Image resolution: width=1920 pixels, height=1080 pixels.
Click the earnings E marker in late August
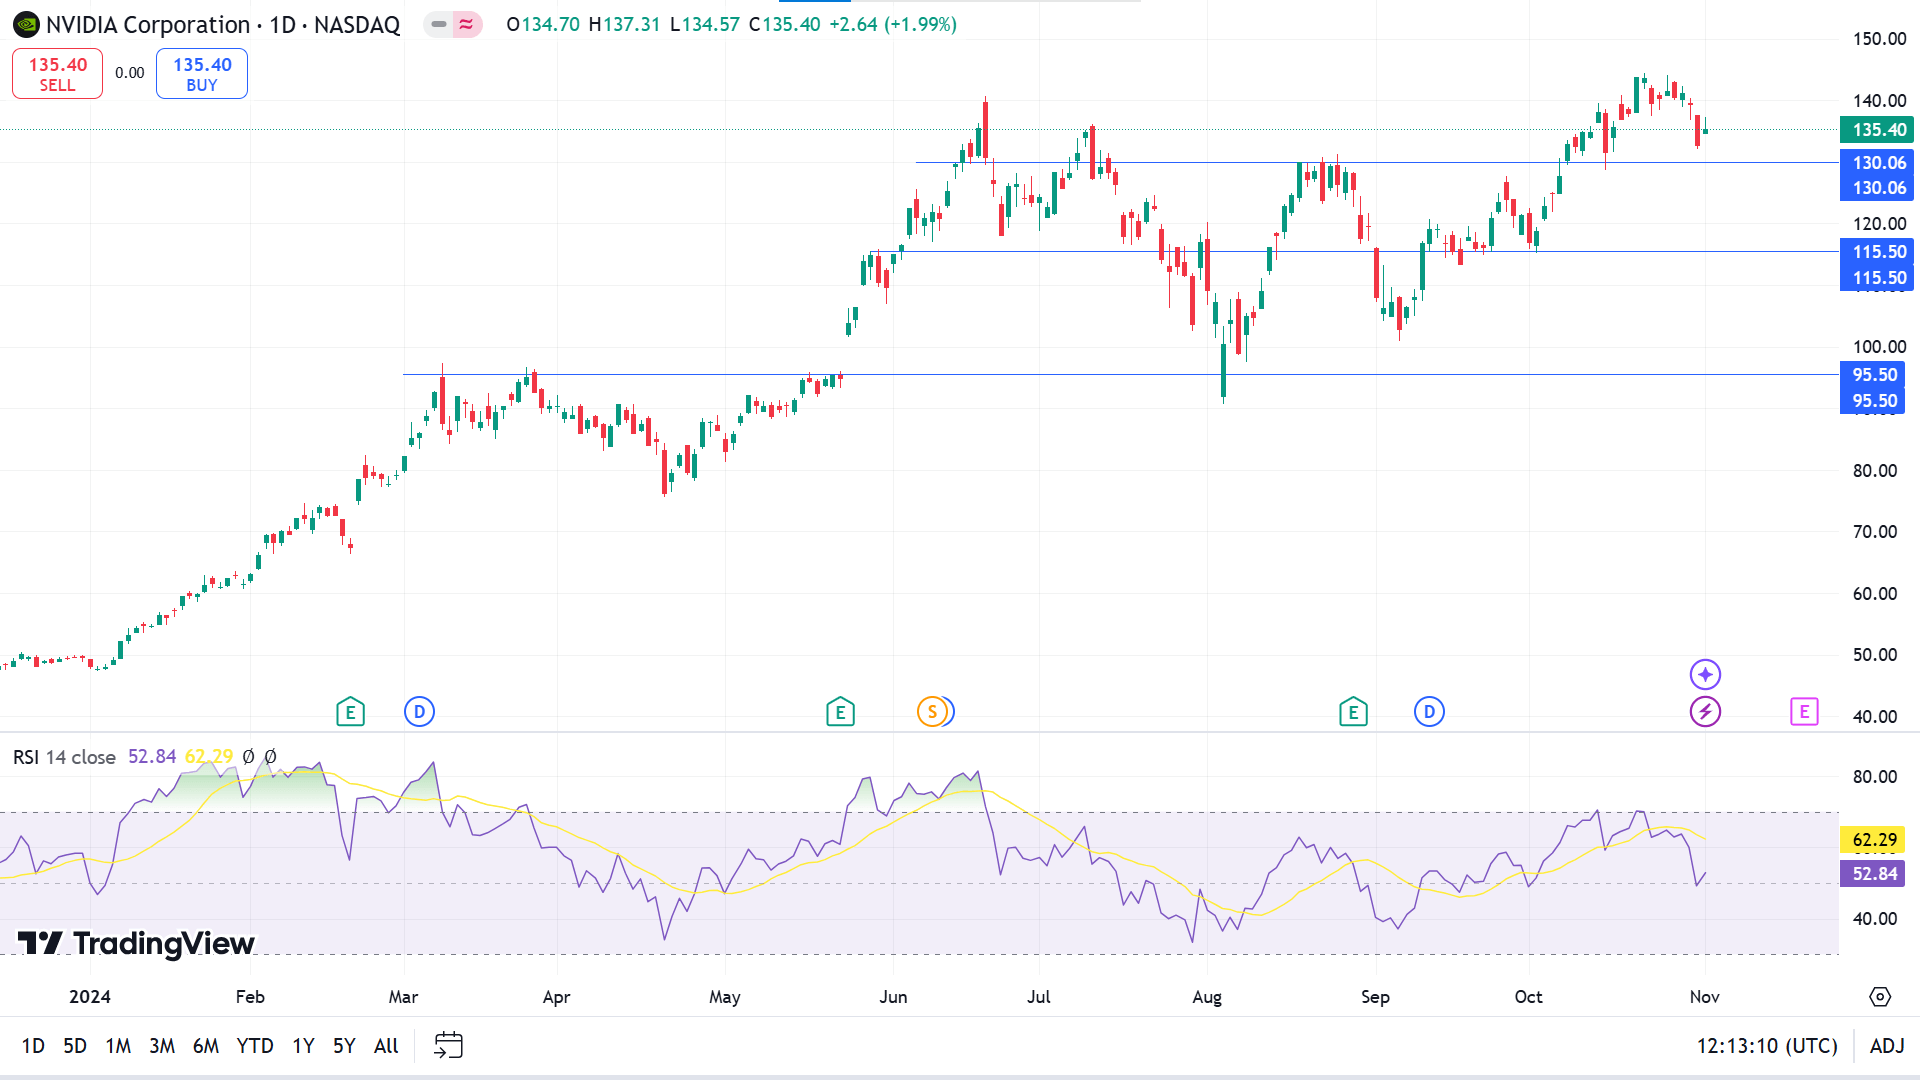tap(1353, 712)
